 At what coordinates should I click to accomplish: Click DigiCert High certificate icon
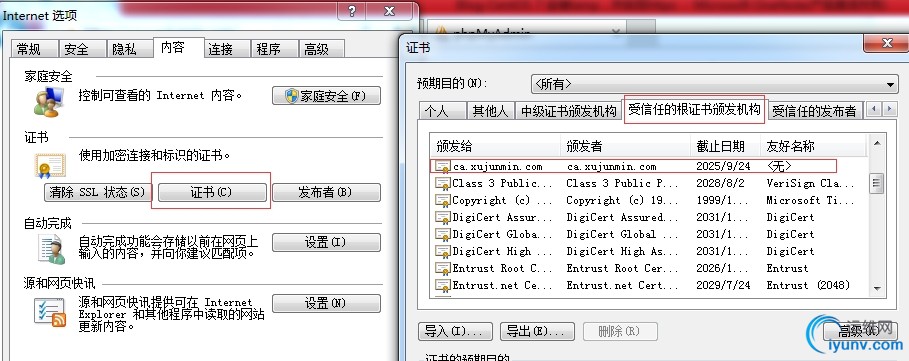pyautogui.click(x=443, y=251)
